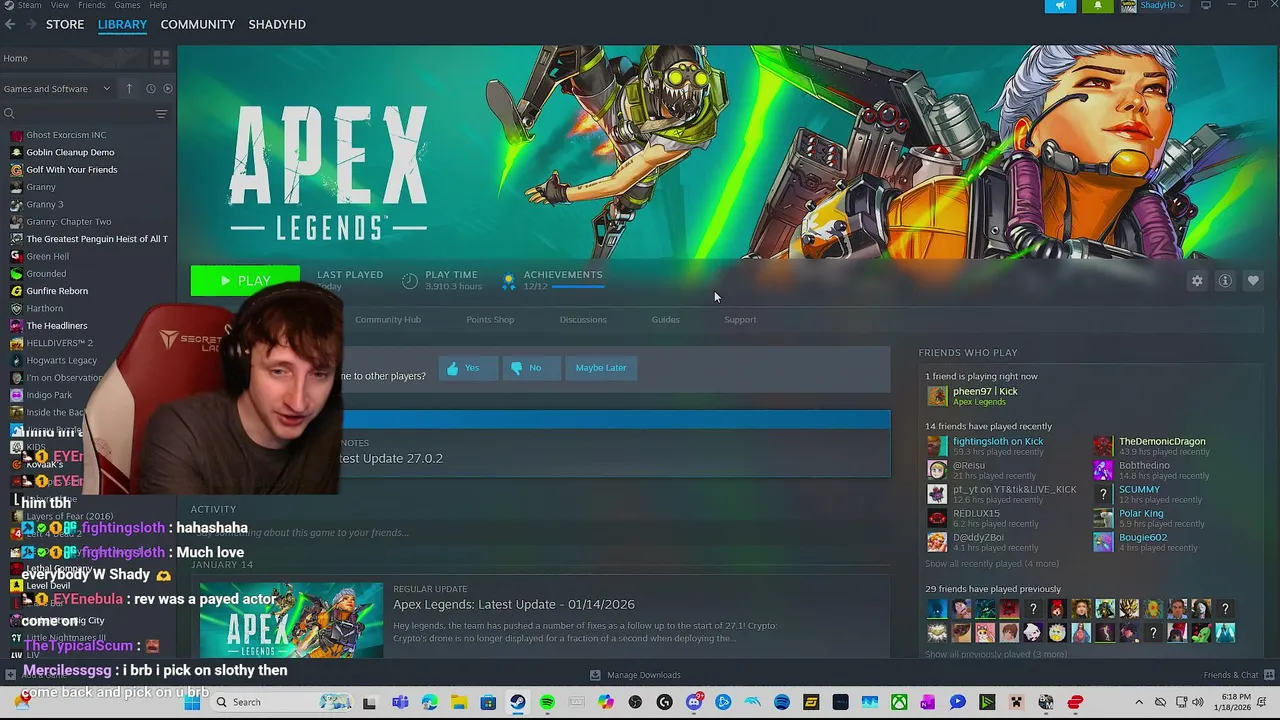Open the game info icon
1280x720 pixels.
(1225, 281)
